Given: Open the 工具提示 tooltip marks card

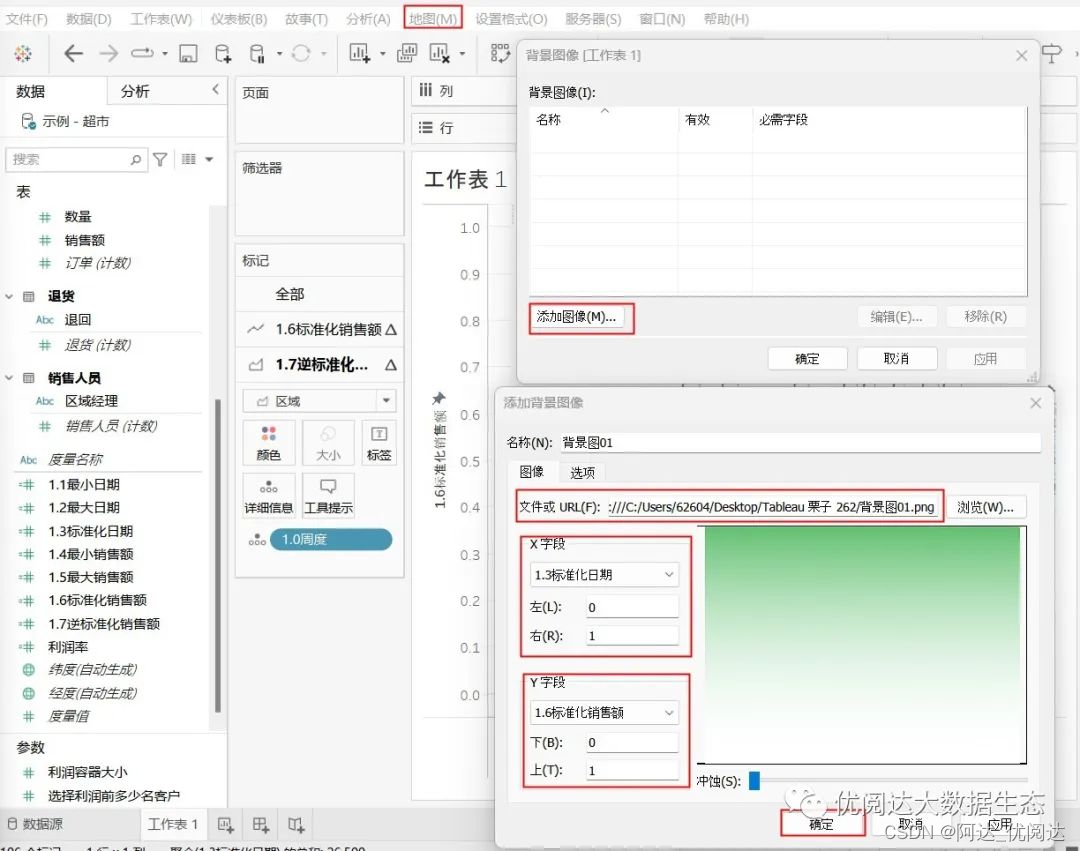Looking at the screenshot, I should [x=328, y=495].
